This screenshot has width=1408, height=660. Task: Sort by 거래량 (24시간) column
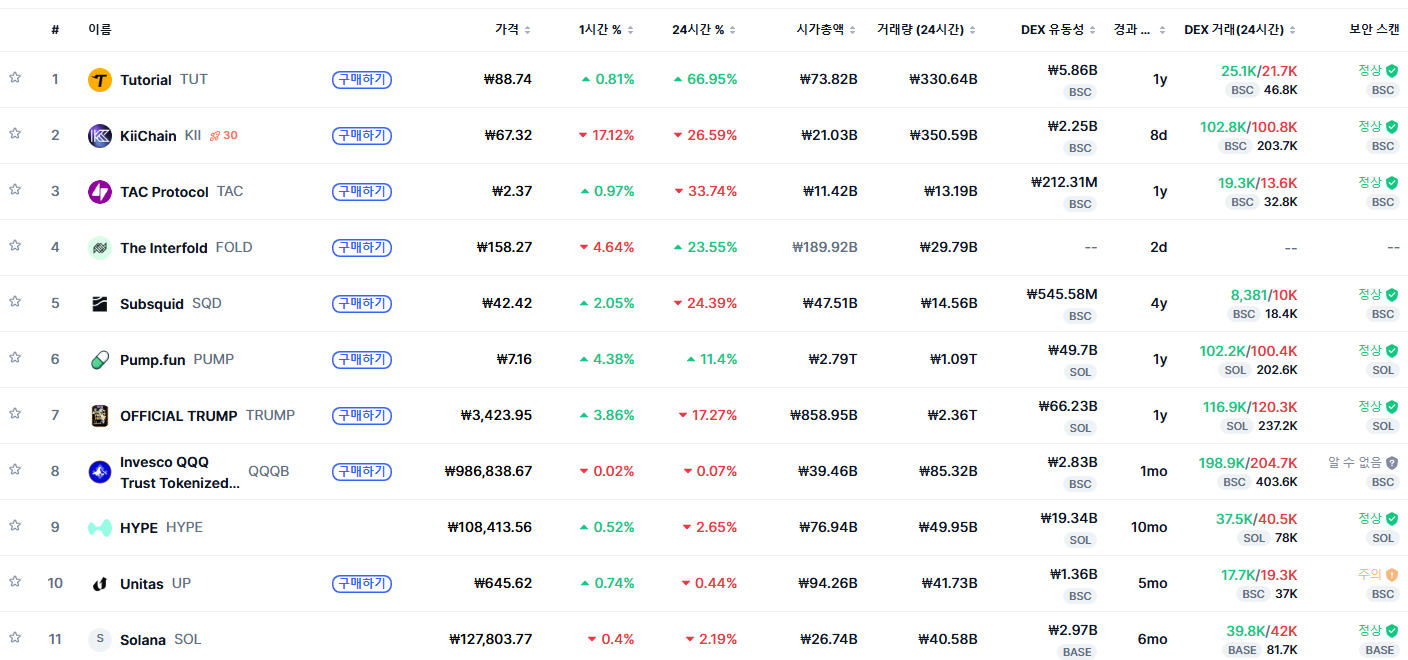pyautogui.click(x=927, y=30)
